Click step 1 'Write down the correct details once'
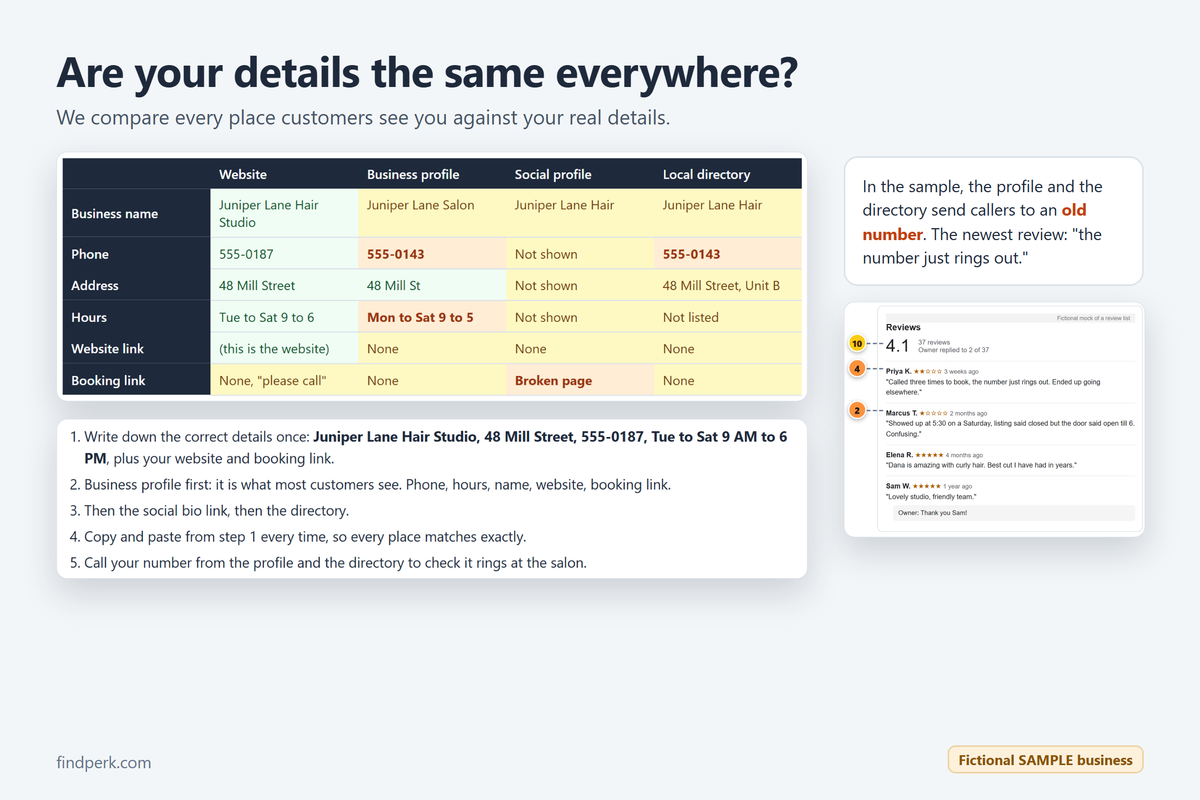Screen dimensions: 1200x800 436,448
